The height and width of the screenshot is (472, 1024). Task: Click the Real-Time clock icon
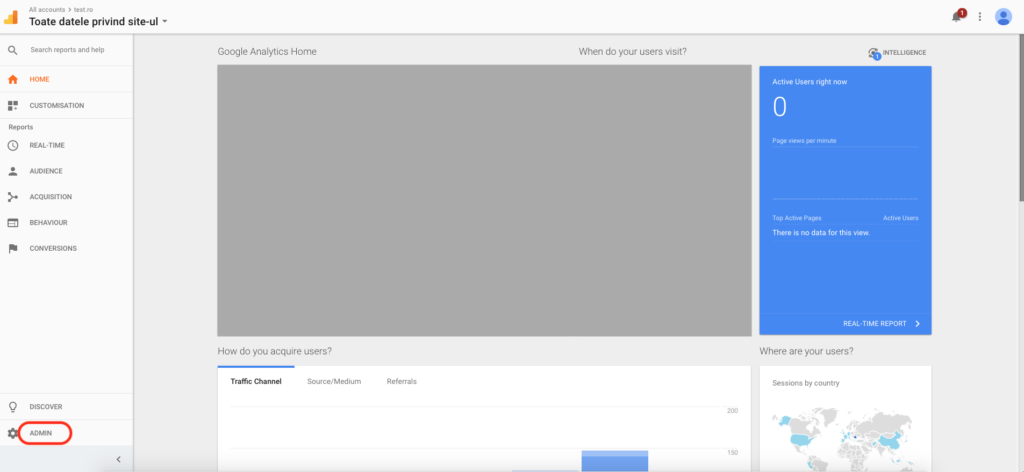tap(13, 145)
